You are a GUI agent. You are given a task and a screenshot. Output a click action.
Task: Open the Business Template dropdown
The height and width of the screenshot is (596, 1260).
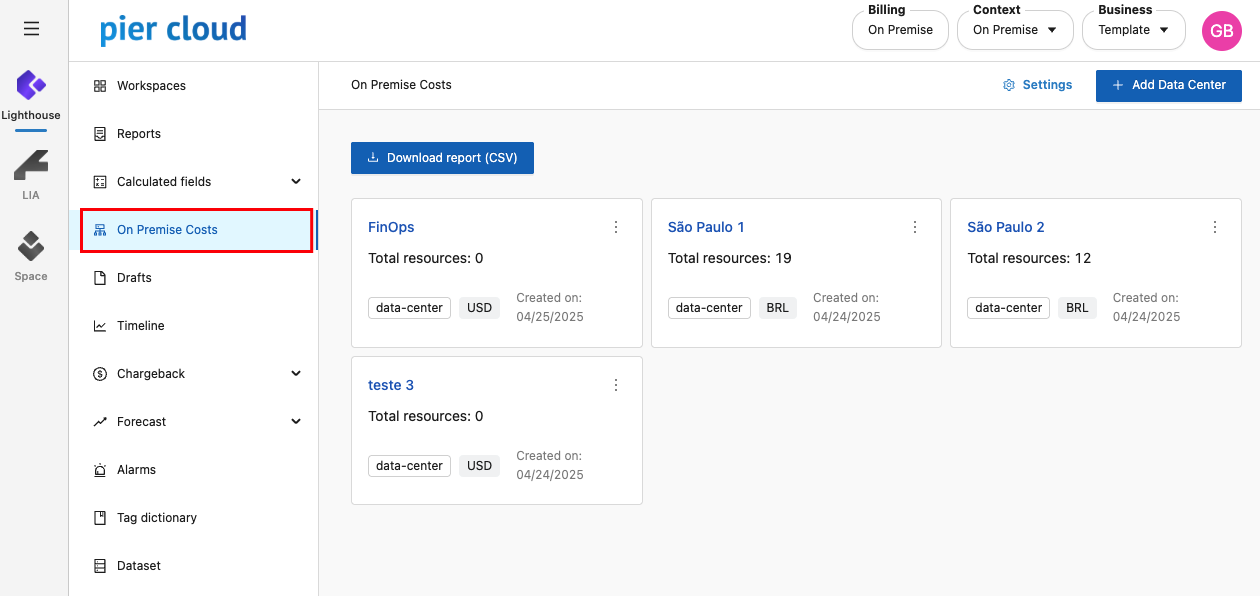pos(1133,30)
